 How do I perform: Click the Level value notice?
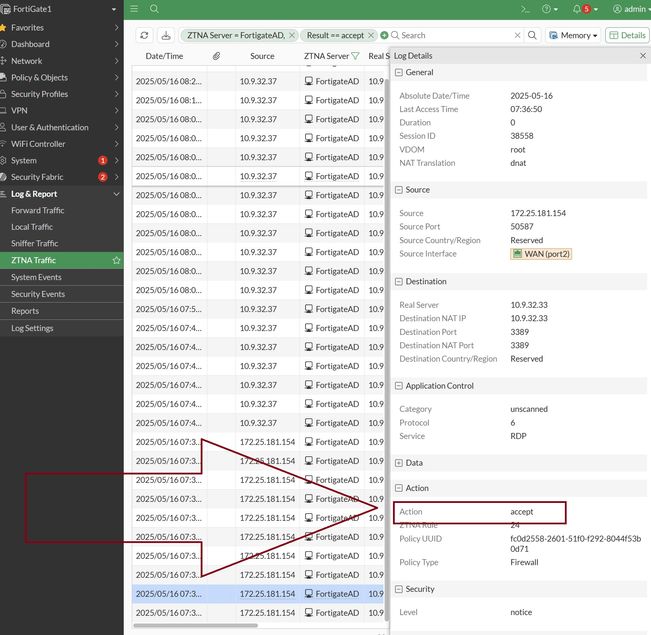tap(521, 612)
